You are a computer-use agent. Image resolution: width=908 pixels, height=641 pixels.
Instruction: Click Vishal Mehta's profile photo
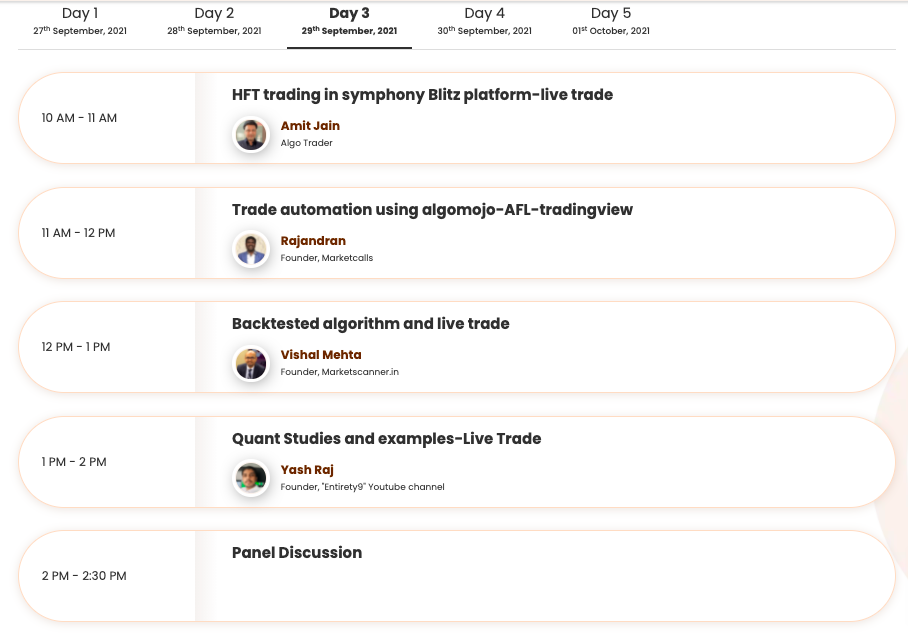point(250,364)
